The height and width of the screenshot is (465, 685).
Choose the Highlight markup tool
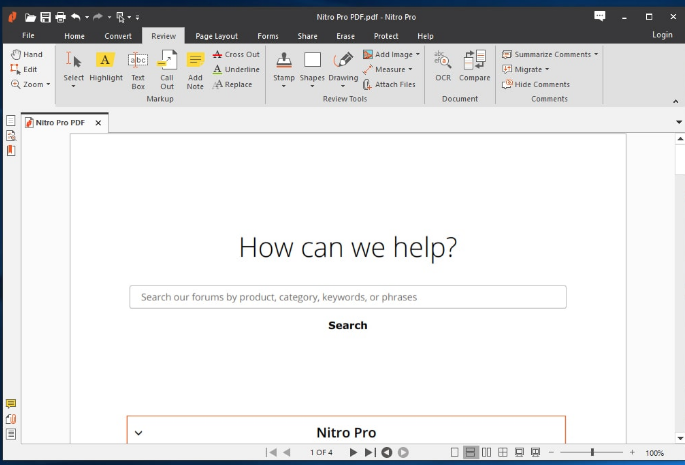click(x=106, y=67)
